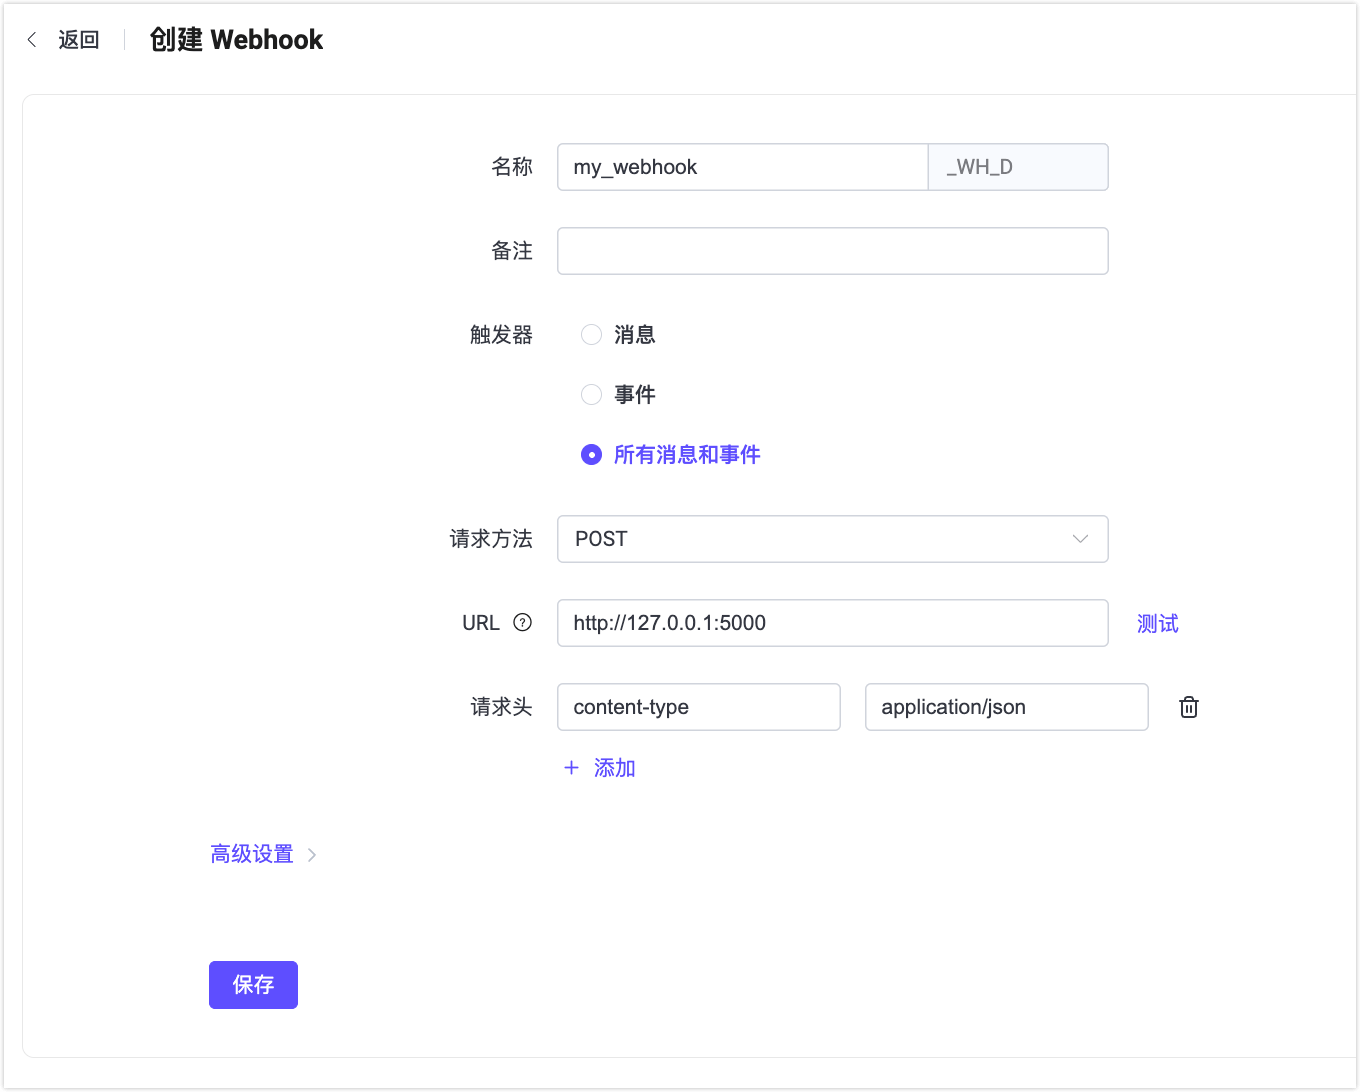
Task: Open the 请求方法 request method dropdown
Action: click(x=833, y=539)
